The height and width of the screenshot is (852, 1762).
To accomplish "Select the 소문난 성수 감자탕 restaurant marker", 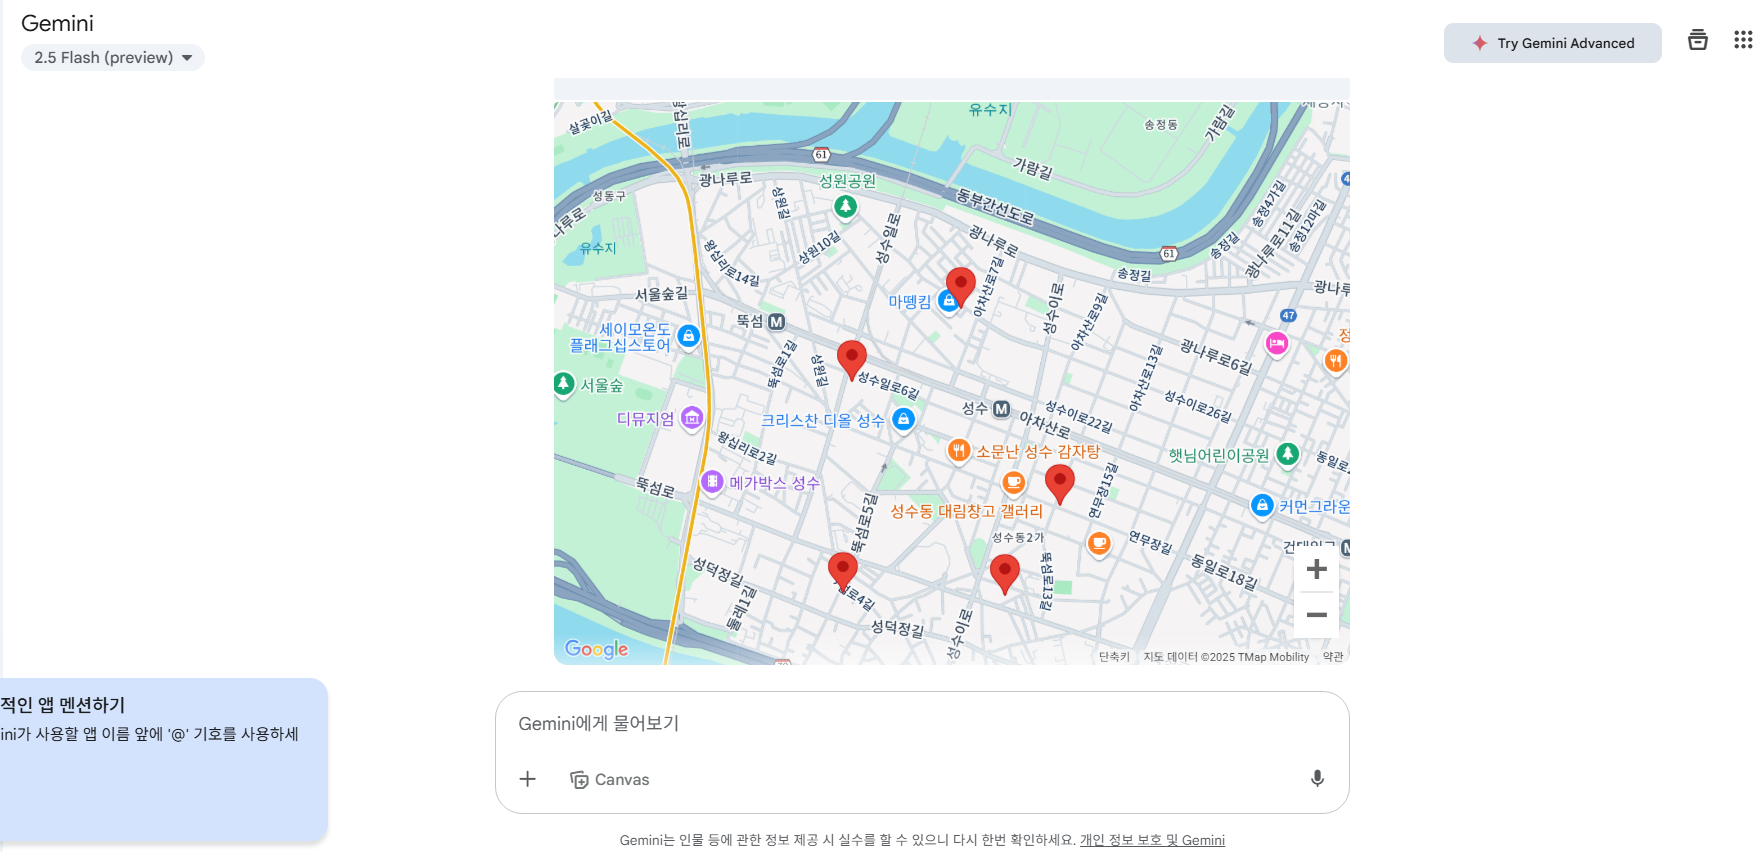I will 958,451.
